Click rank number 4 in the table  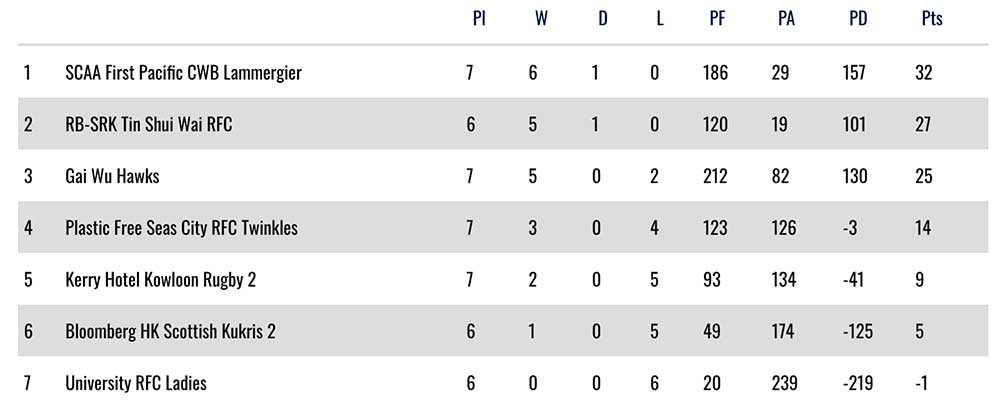coord(28,228)
